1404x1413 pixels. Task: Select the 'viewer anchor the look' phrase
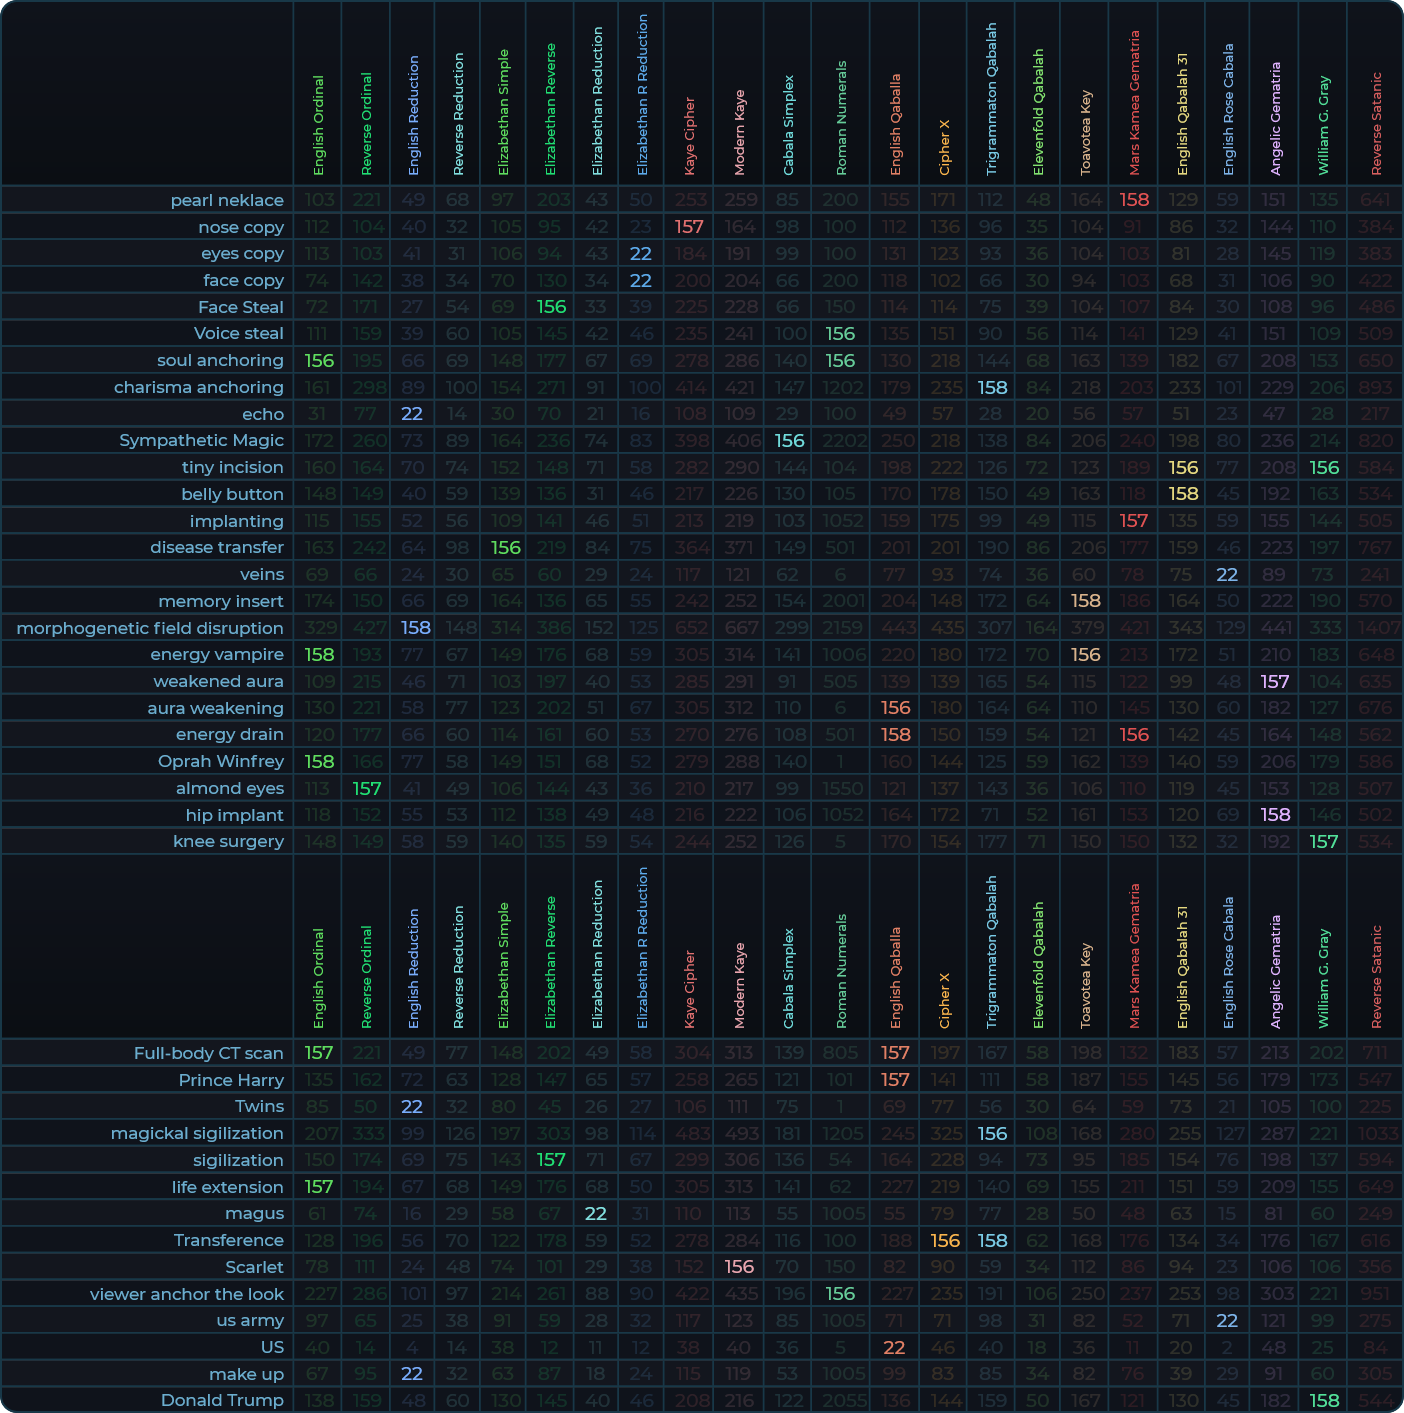[x=187, y=1294]
